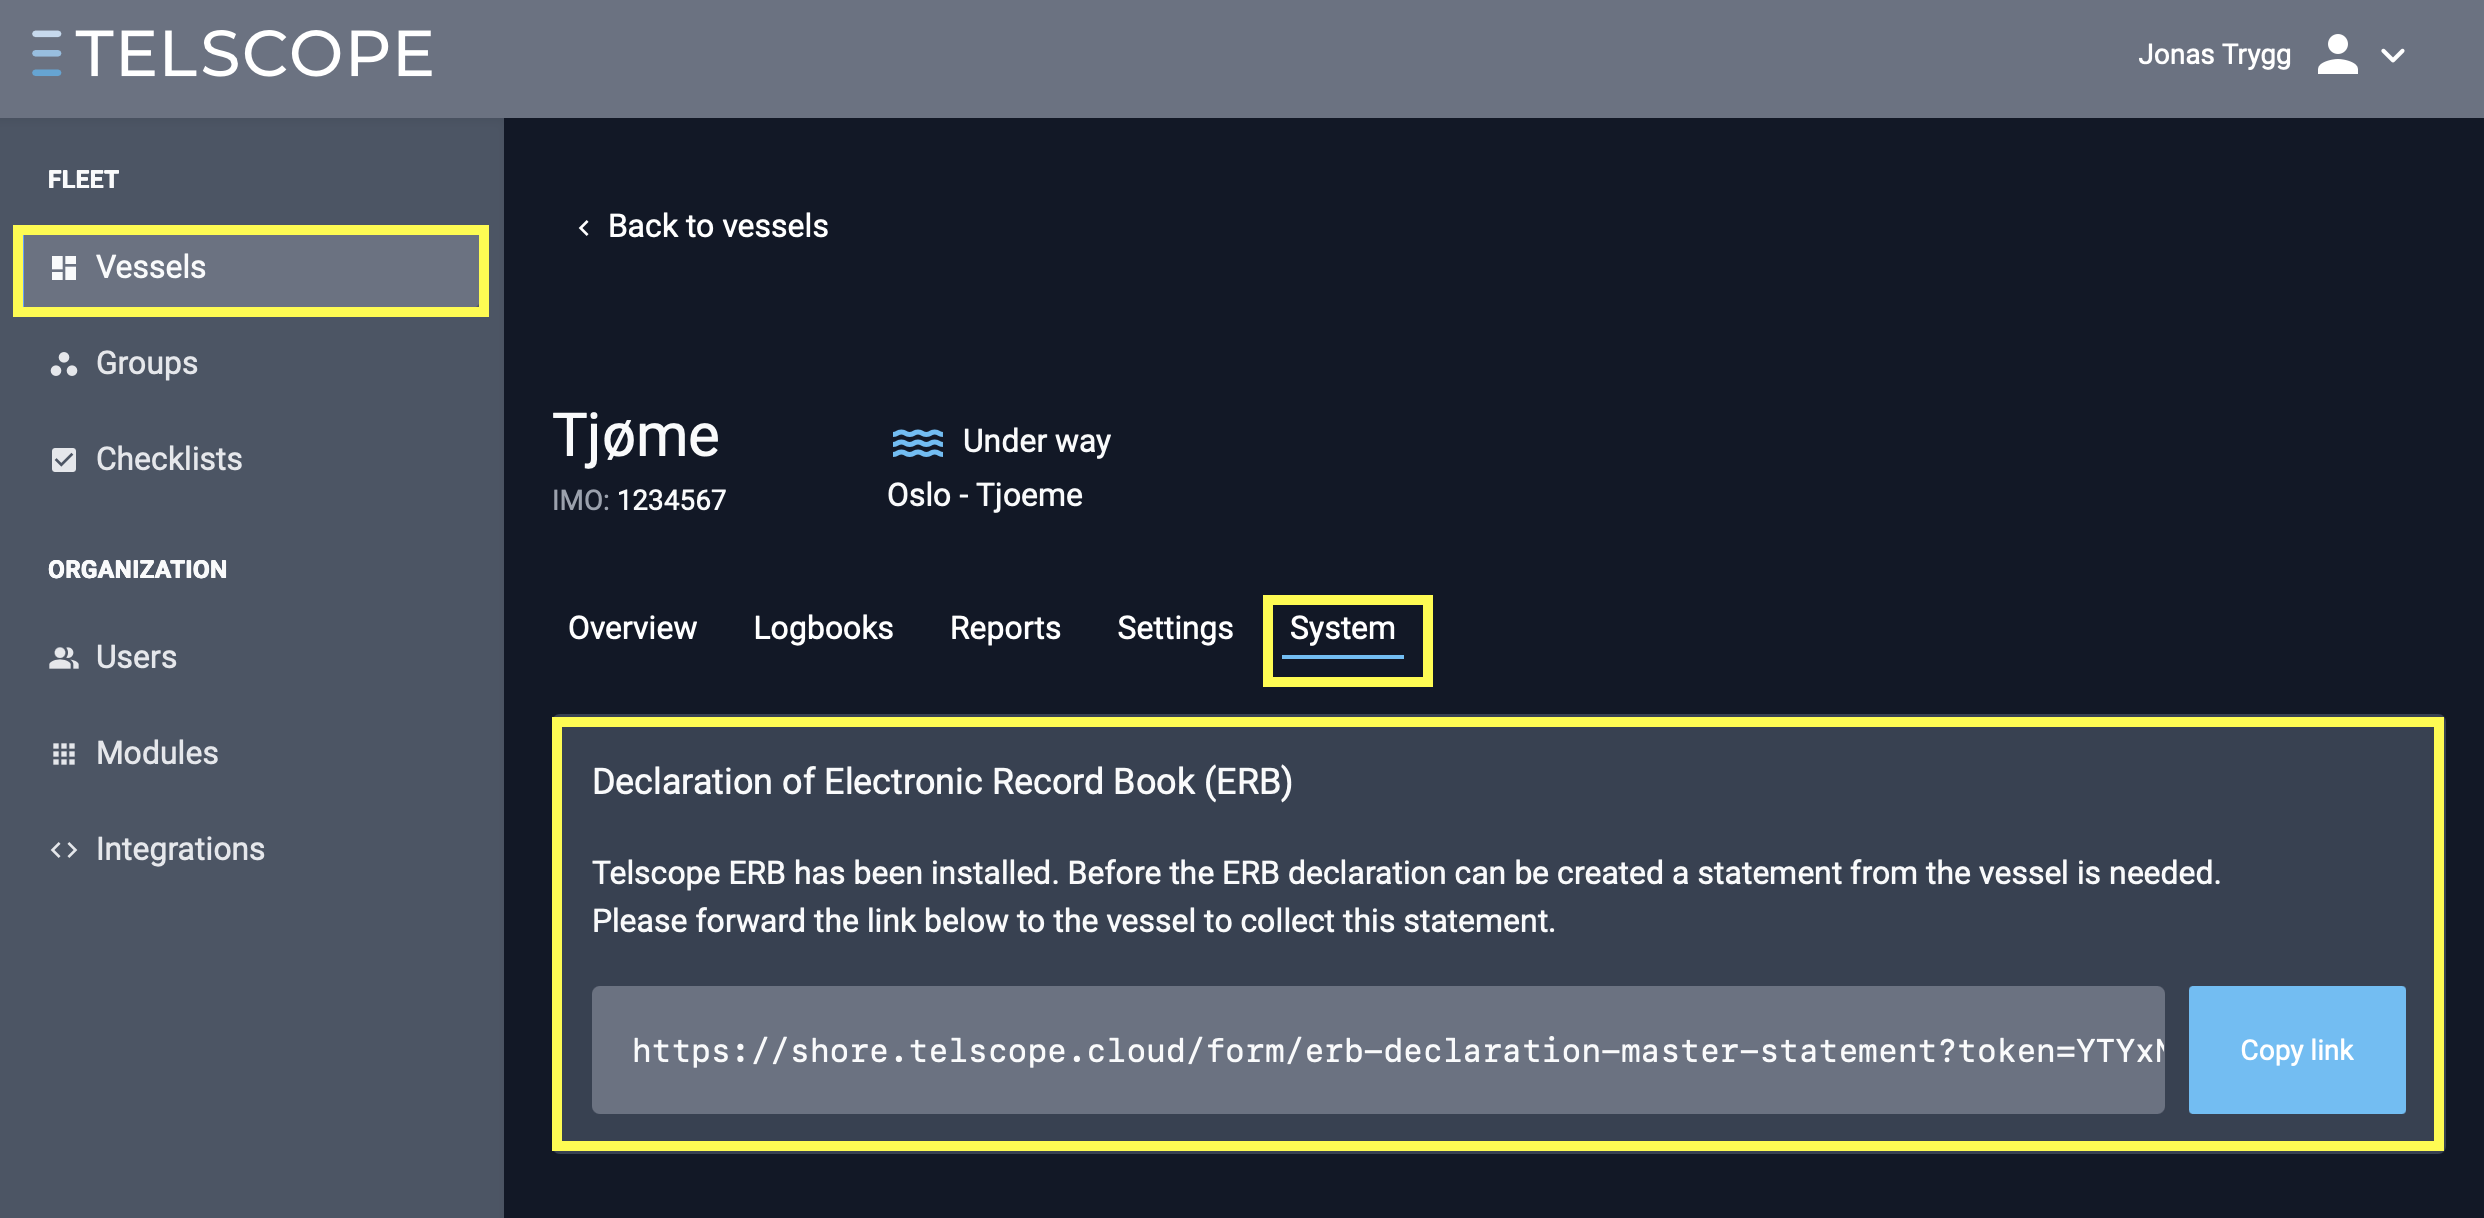Click the ERB declaration link field

click(1378, 1050)
